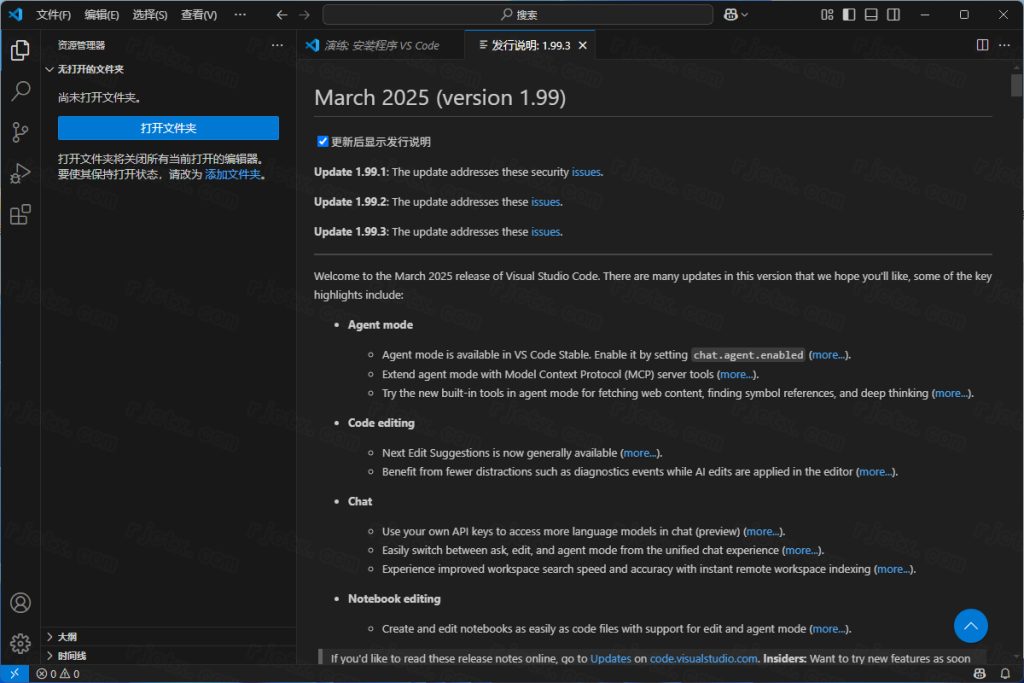Click the March 2025 (version 1.99) heading
This screenshot has width=1024, height=683.
point(440,98)
